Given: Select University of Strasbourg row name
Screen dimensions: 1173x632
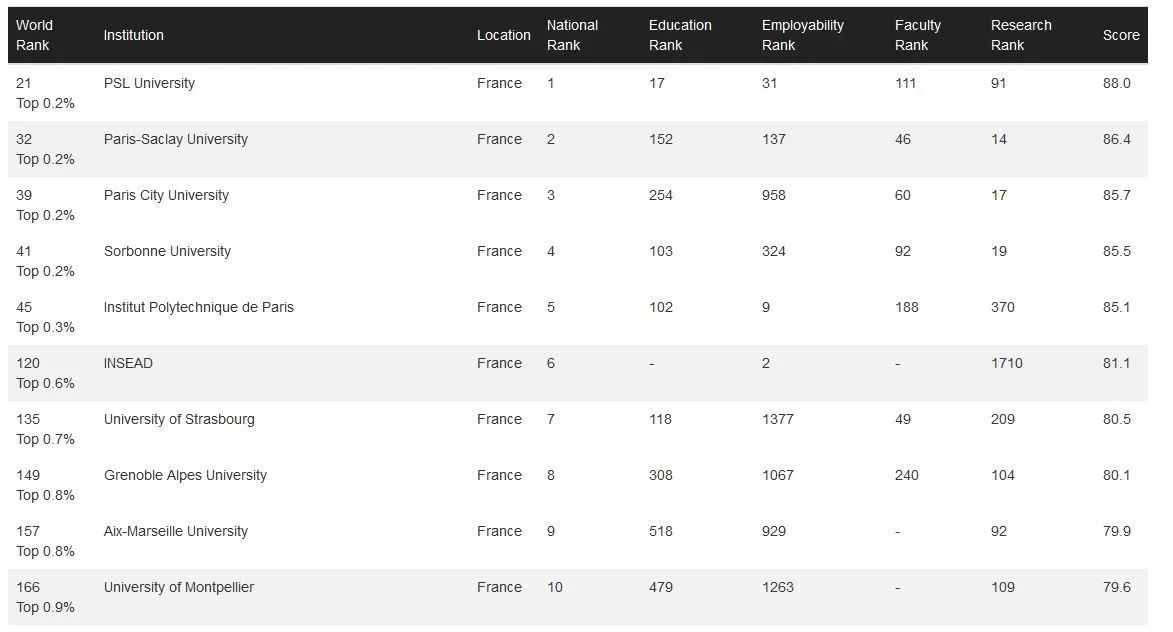Looking at the screenshot, I should click(x=179, y=419).
